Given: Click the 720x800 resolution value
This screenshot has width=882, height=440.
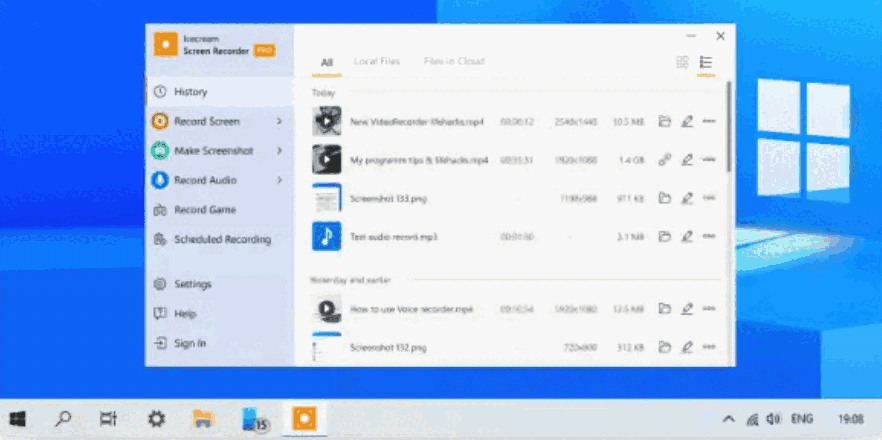Looking at the screenshot, I should [x=580, y=348].
